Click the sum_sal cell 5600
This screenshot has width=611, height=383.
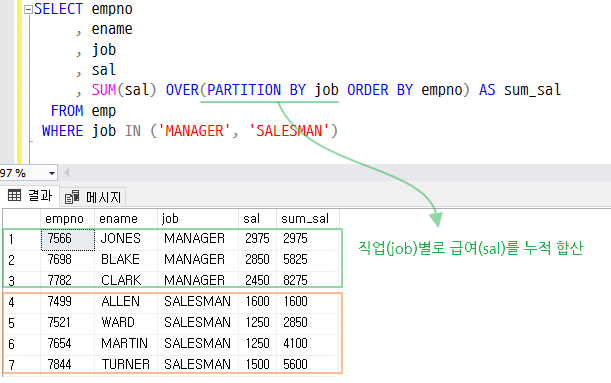click(308, 365)
